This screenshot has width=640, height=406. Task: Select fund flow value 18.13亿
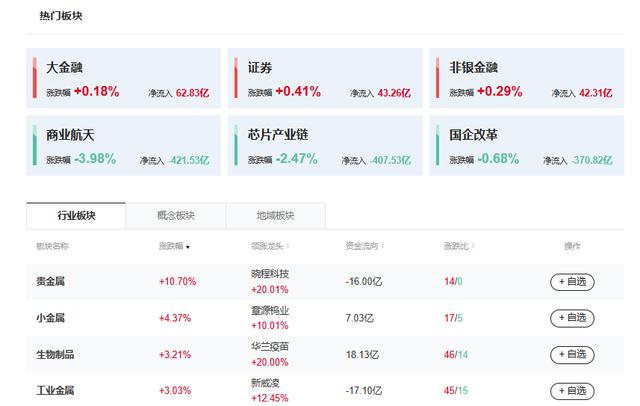coord(362,355)
